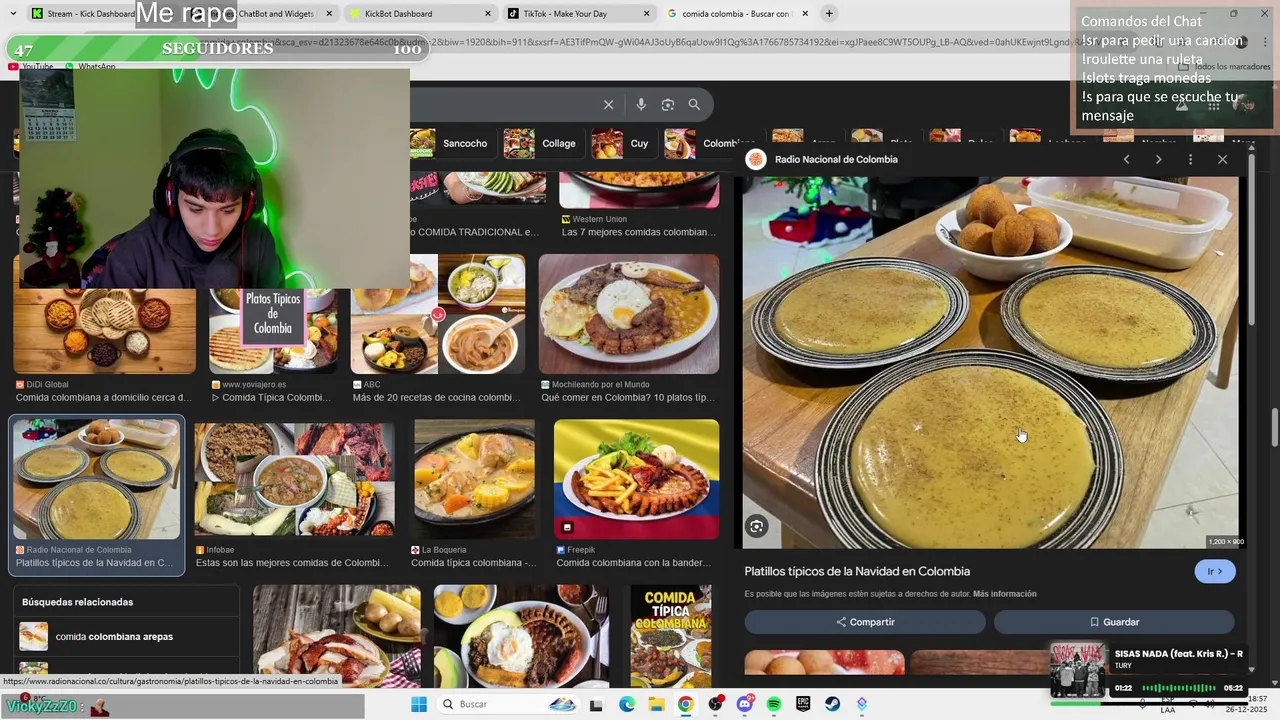Open the Más información link

[1004, 594]
